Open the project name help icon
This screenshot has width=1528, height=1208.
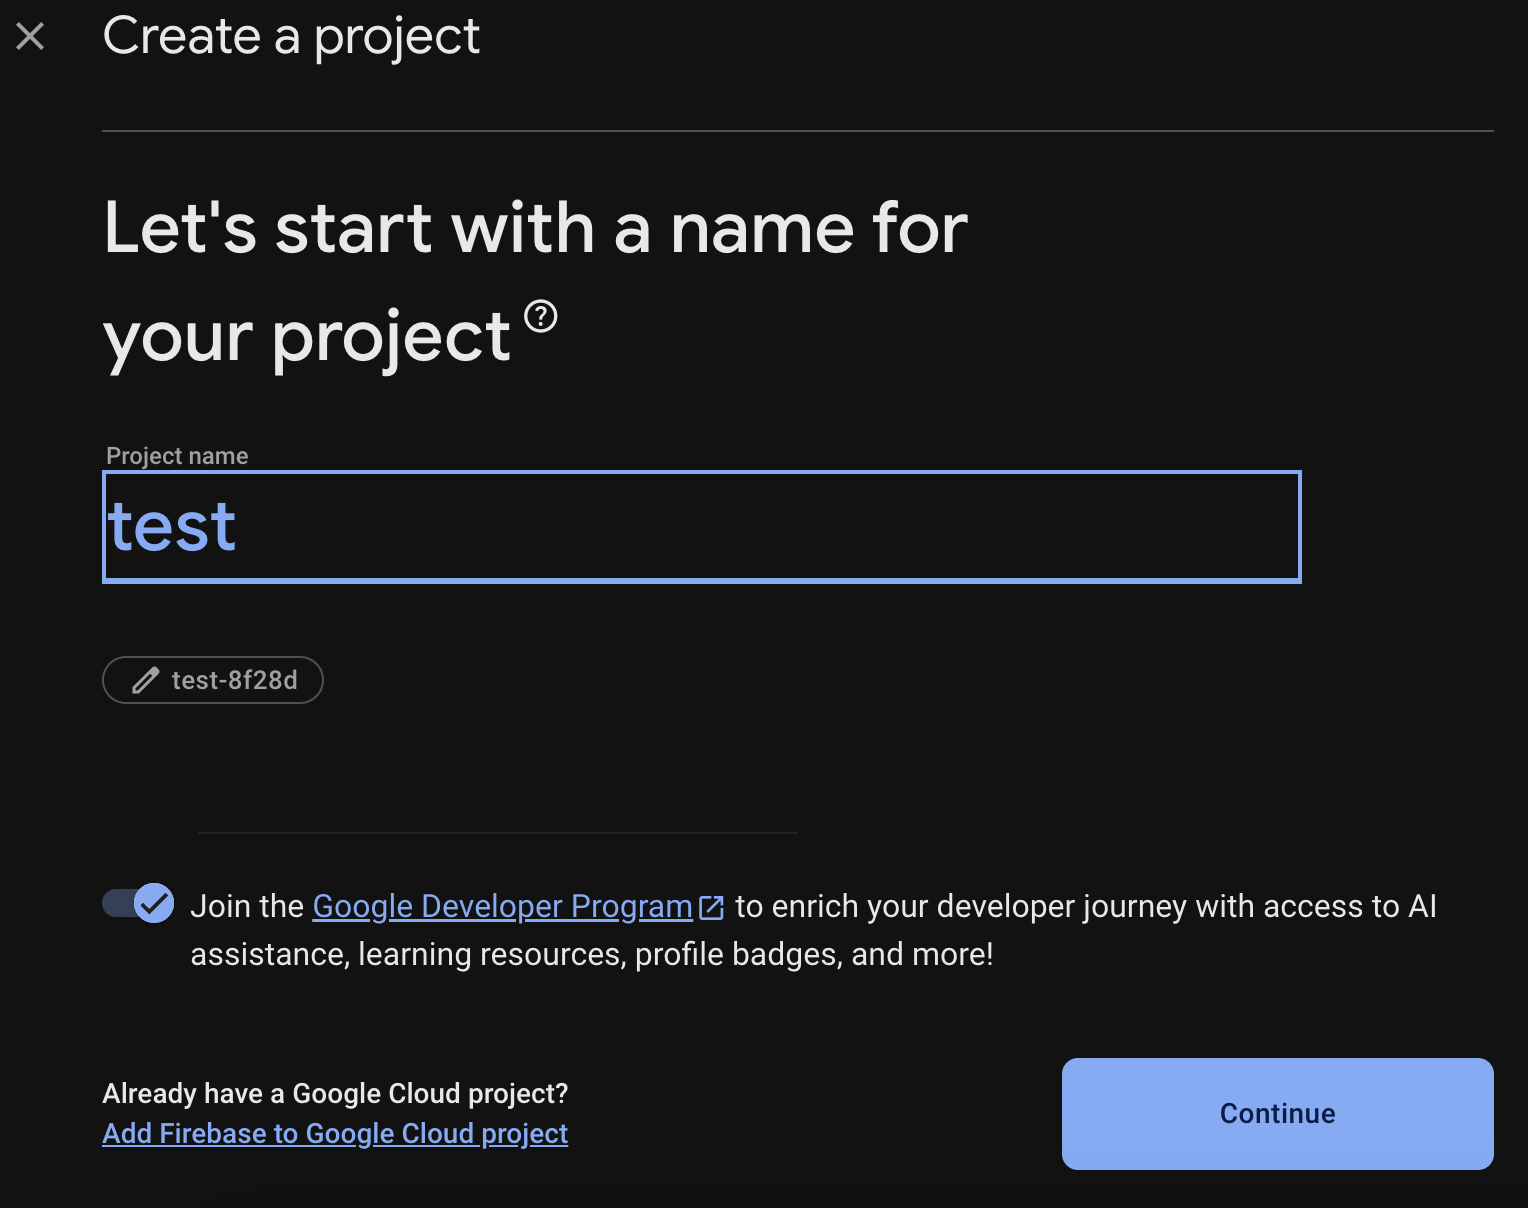pos(541,316)
